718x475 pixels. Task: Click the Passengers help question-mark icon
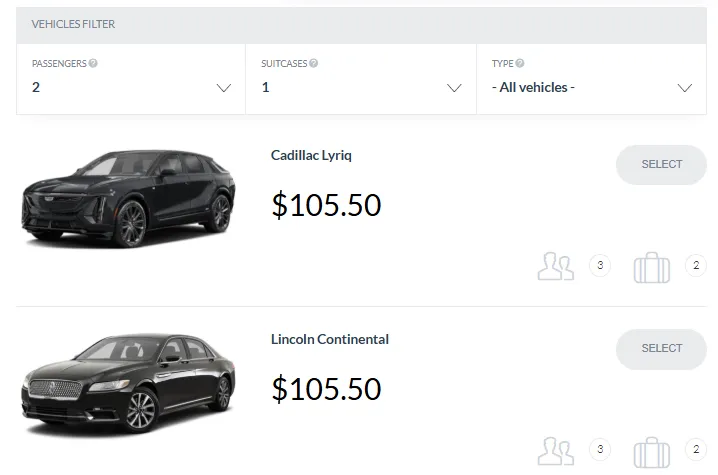(x=93, y=63)
